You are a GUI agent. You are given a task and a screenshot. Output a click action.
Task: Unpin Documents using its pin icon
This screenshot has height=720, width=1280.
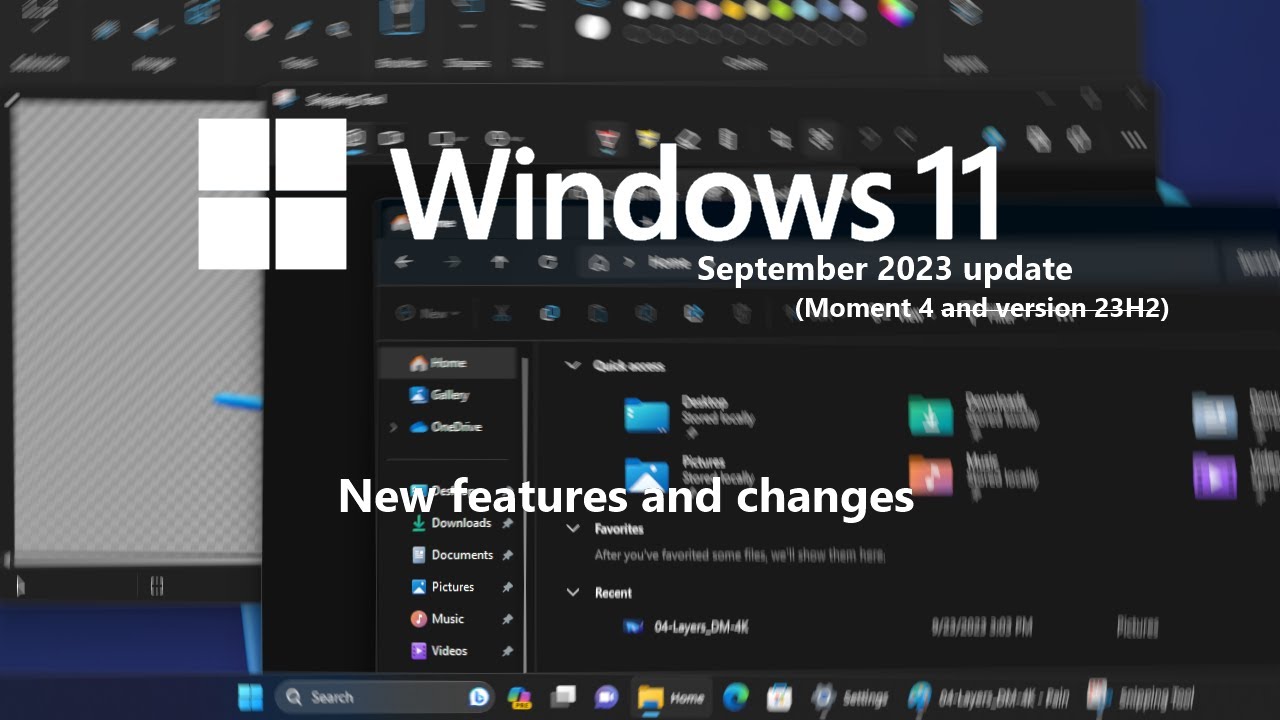[507, 555]
